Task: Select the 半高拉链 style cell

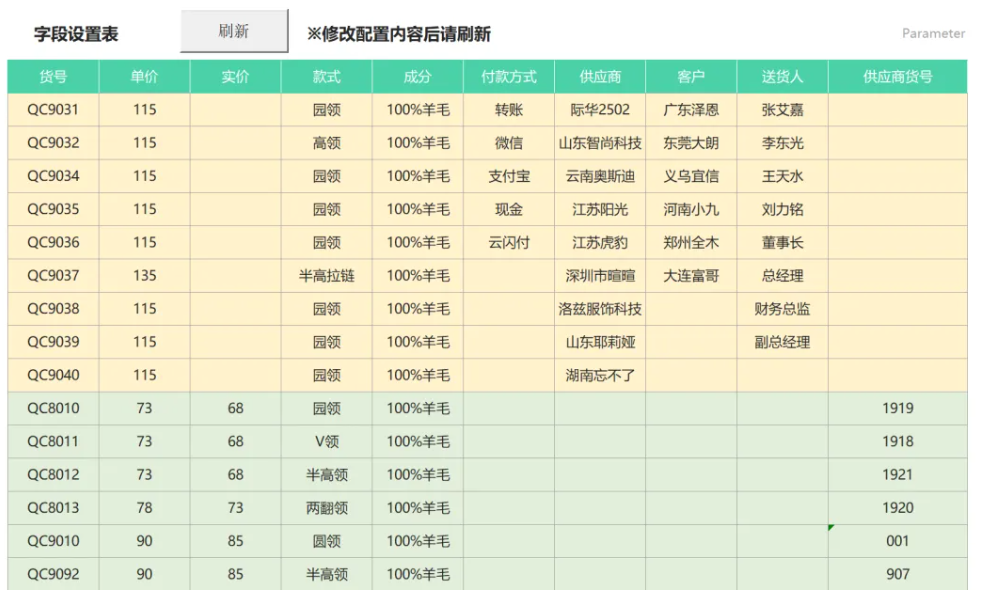Action: coord(327,276)
